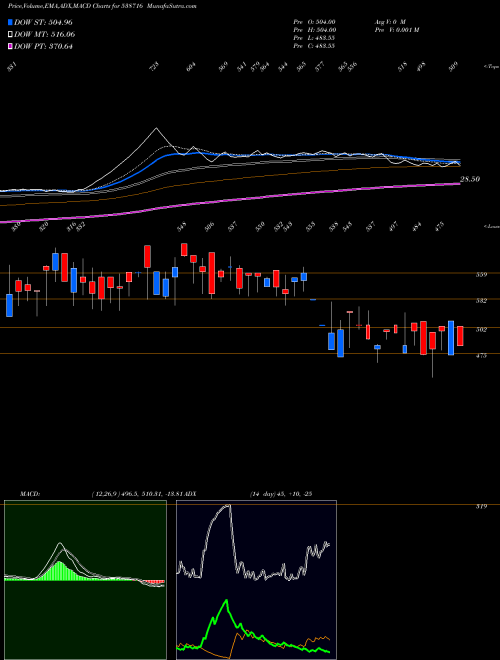500x660 pixels.
Task: Select the 'DOW ST: 504.96' legend label
Action: point(43,22)
